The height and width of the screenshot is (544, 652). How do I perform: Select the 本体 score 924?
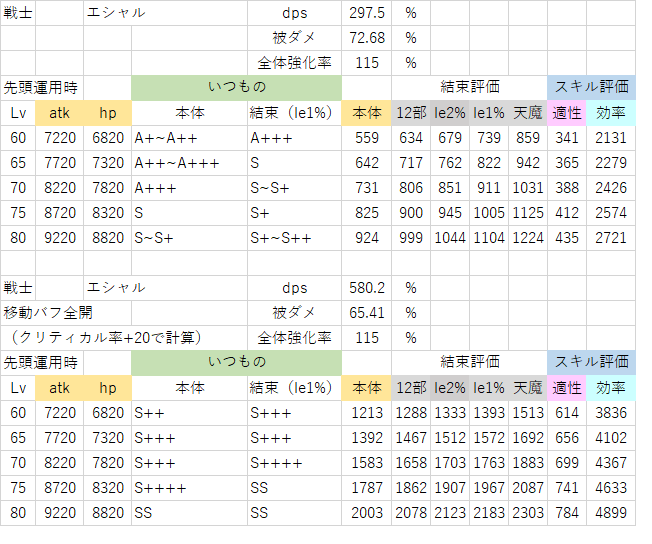point(366,238)
